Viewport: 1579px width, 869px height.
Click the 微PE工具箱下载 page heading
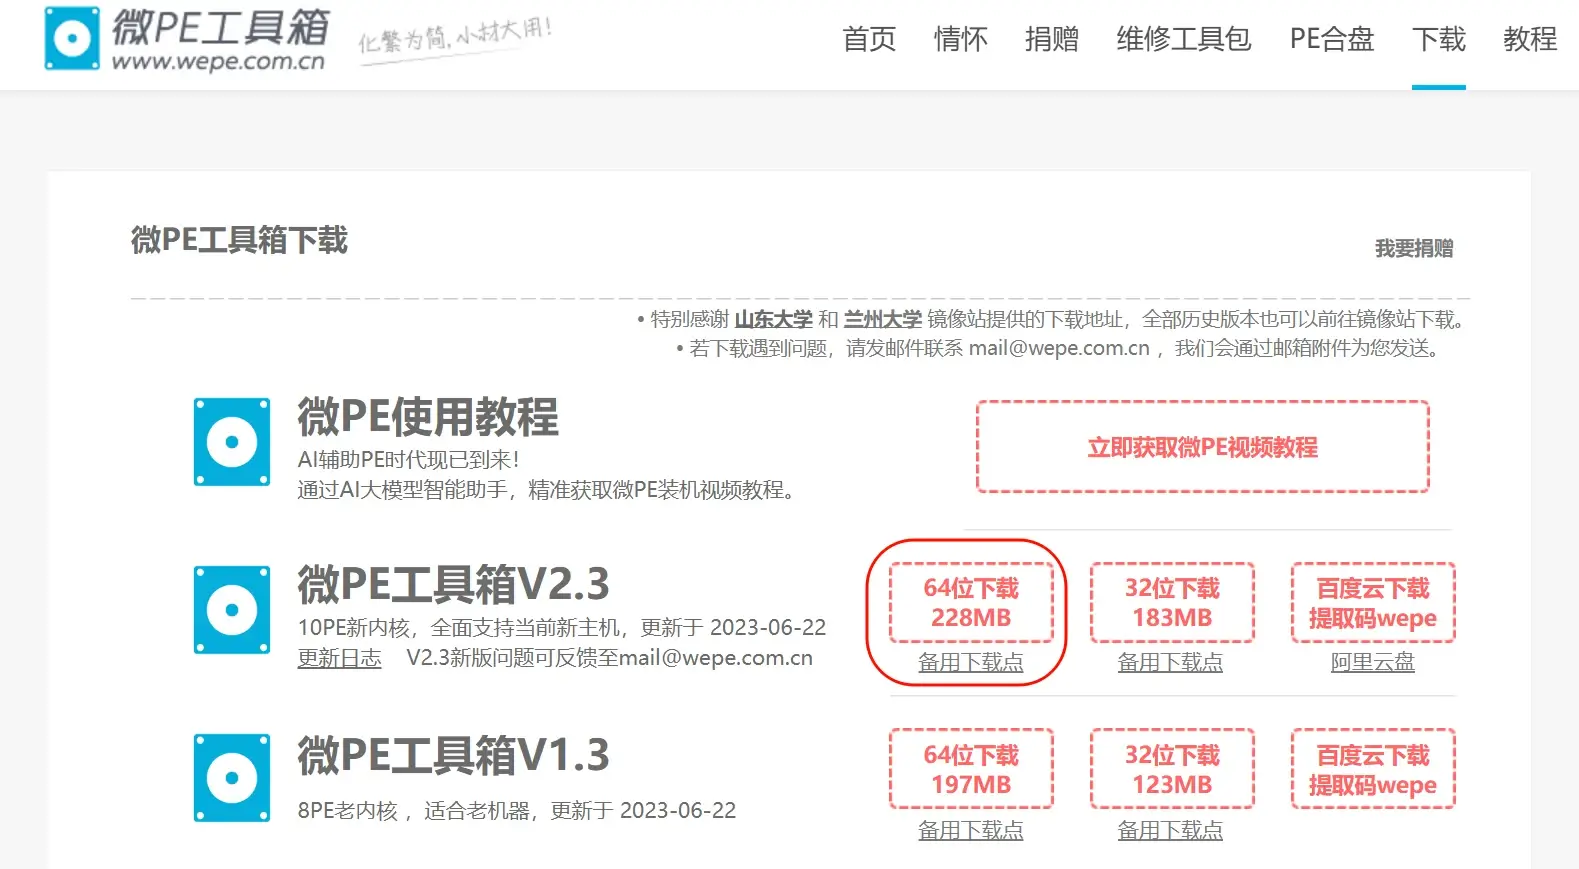click(239, 240)
